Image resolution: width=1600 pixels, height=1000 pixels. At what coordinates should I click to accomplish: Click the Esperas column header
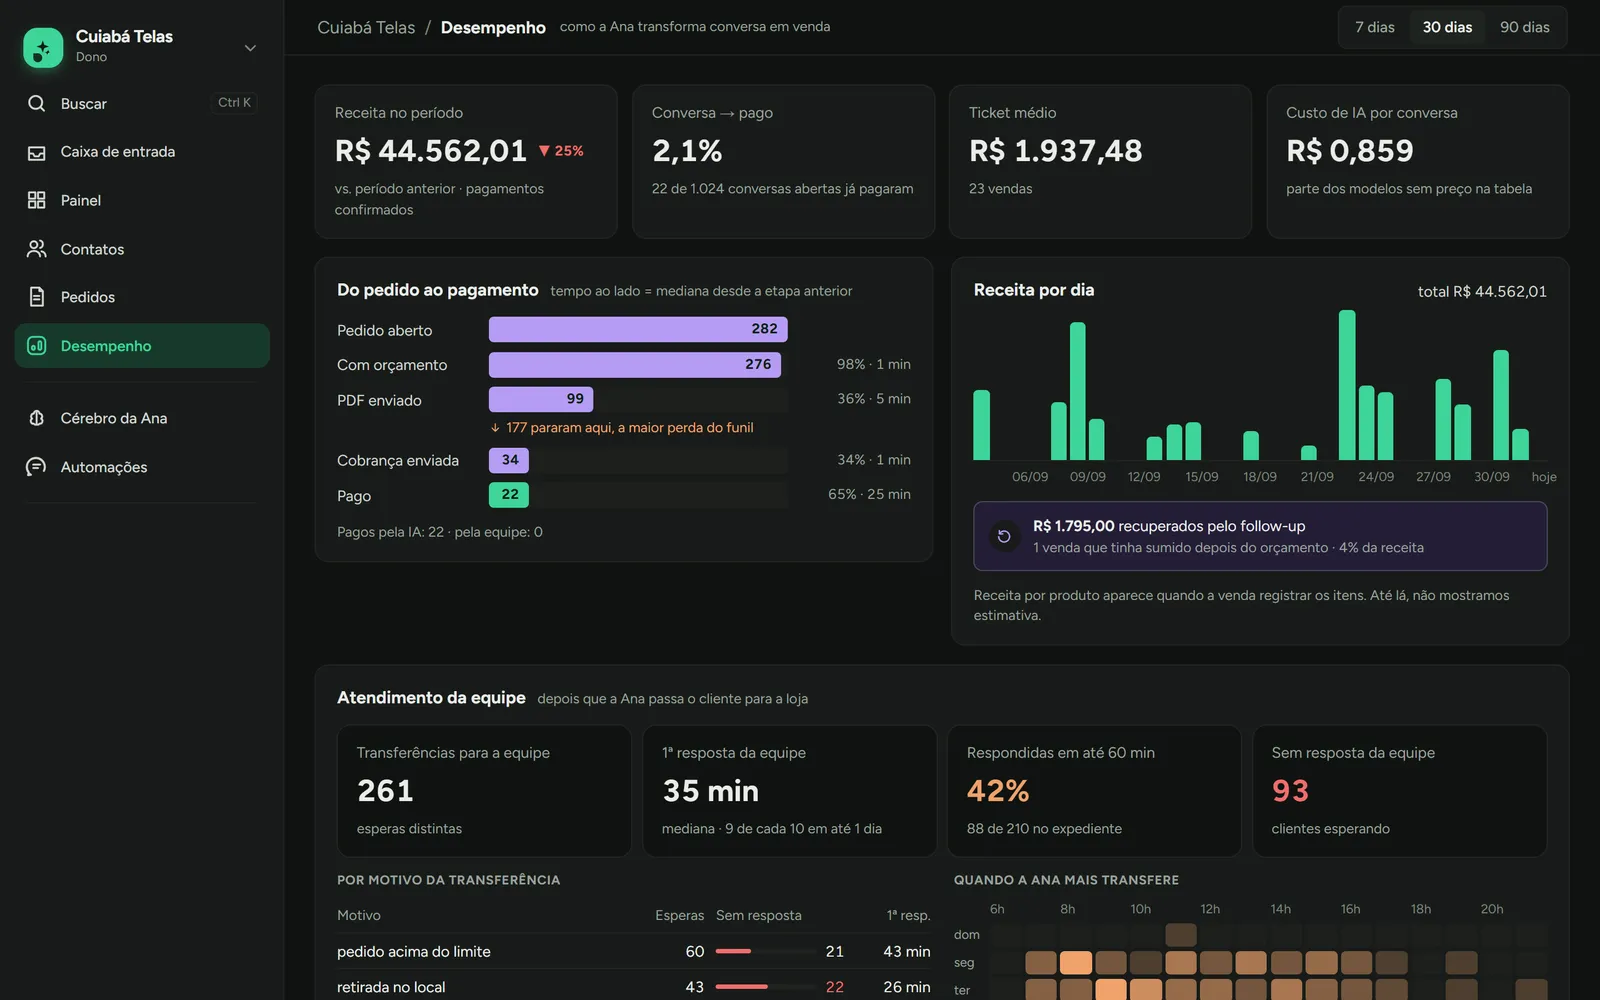point(680,915)
